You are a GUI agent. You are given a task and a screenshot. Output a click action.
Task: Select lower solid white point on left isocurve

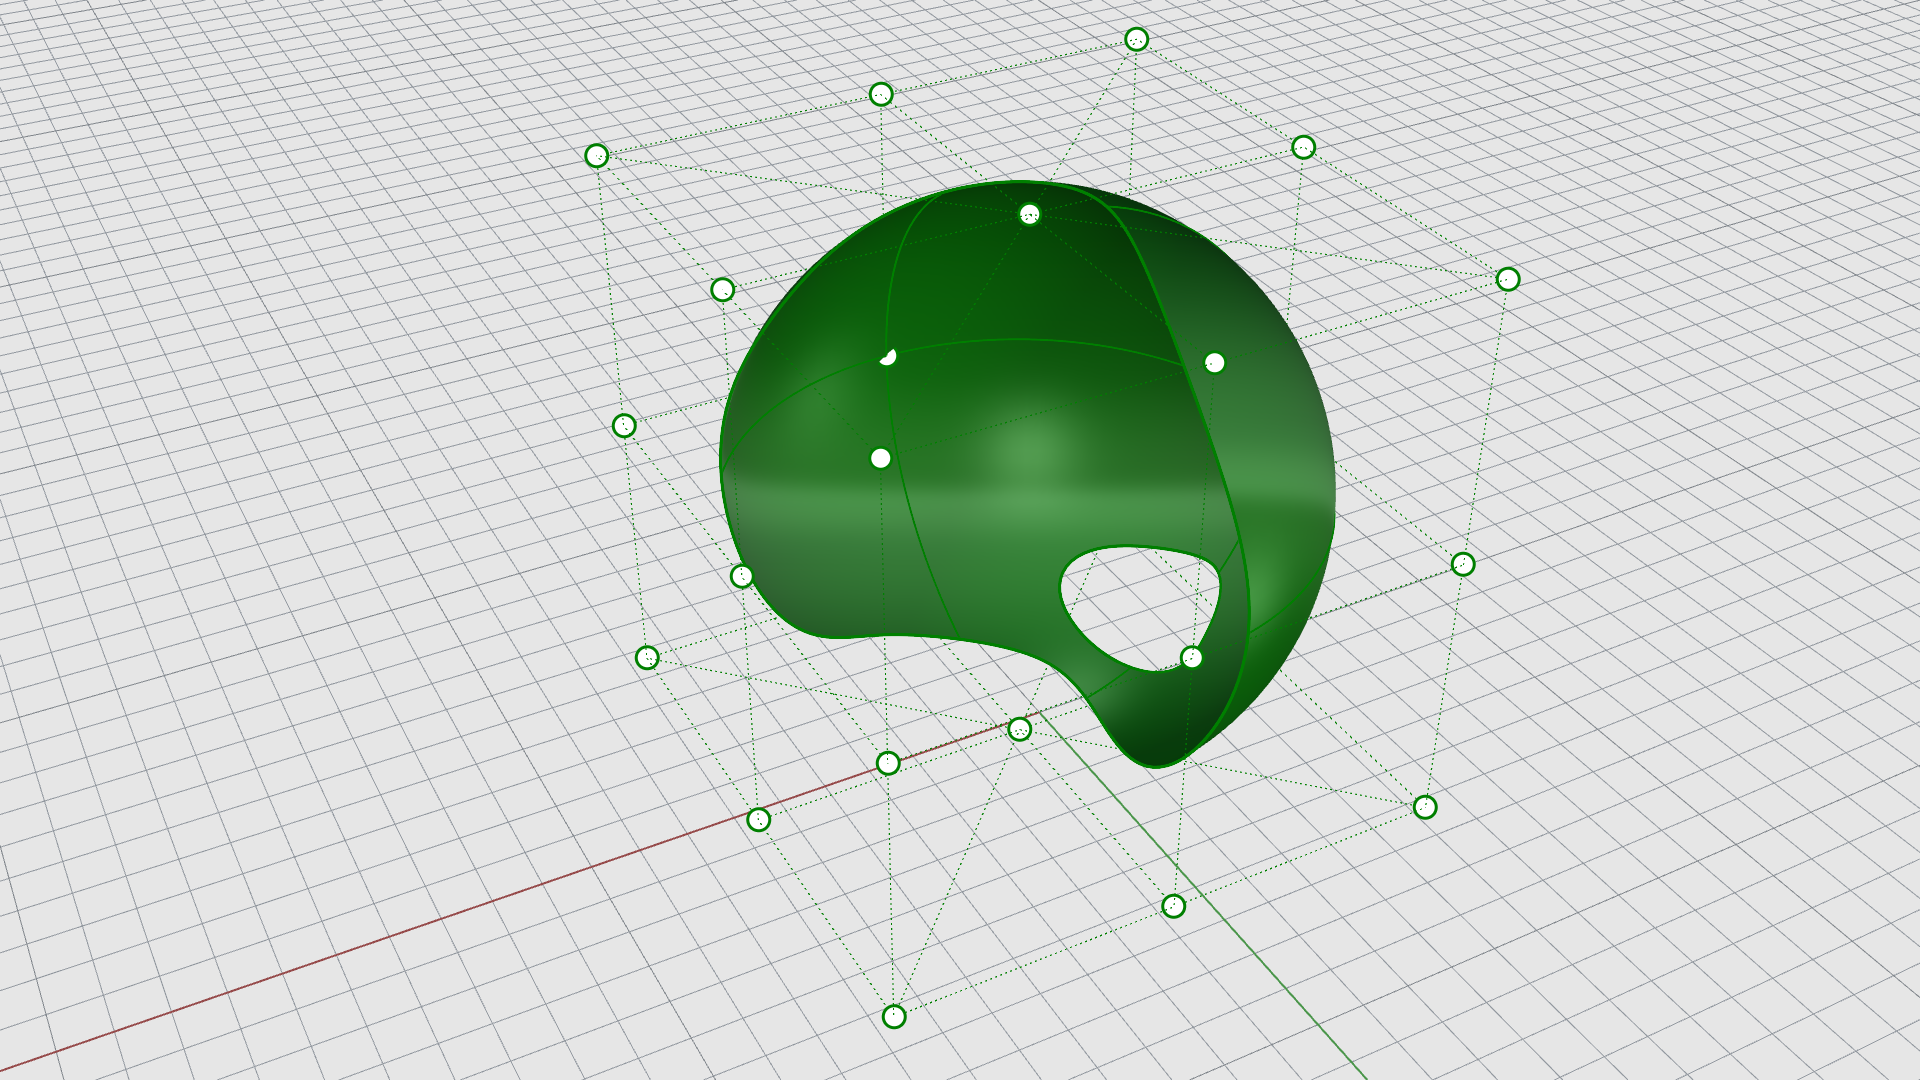pyautogui.click(x=880, y=458)
